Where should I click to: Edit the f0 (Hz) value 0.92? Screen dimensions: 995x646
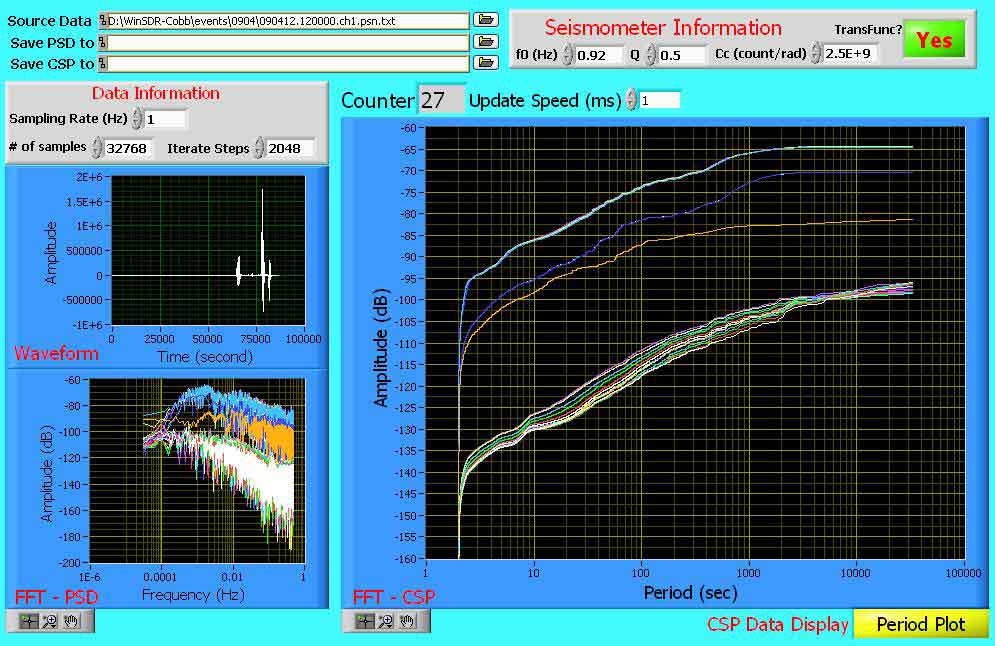pyautogui.click(x=598, y=55)
